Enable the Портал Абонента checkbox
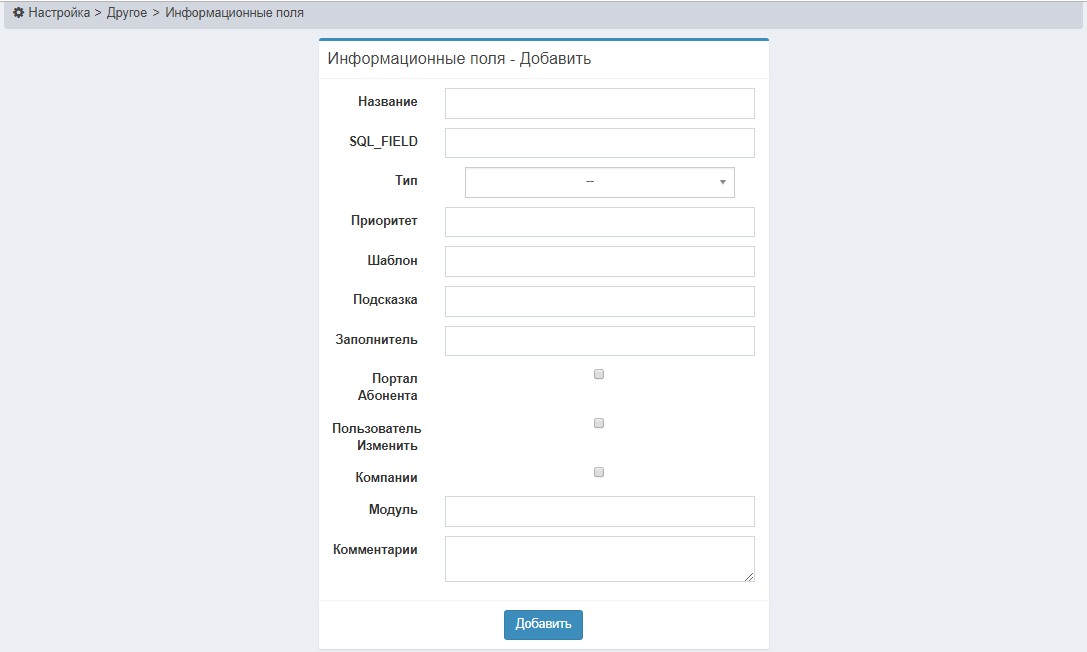This screenshot has width=1087, height=652. 599,374
